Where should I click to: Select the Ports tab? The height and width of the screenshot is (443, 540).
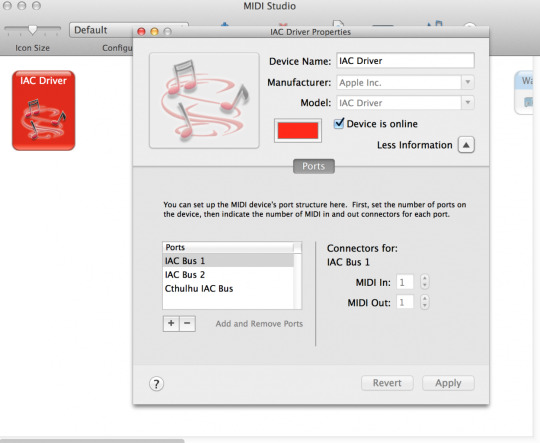(313, 166)
